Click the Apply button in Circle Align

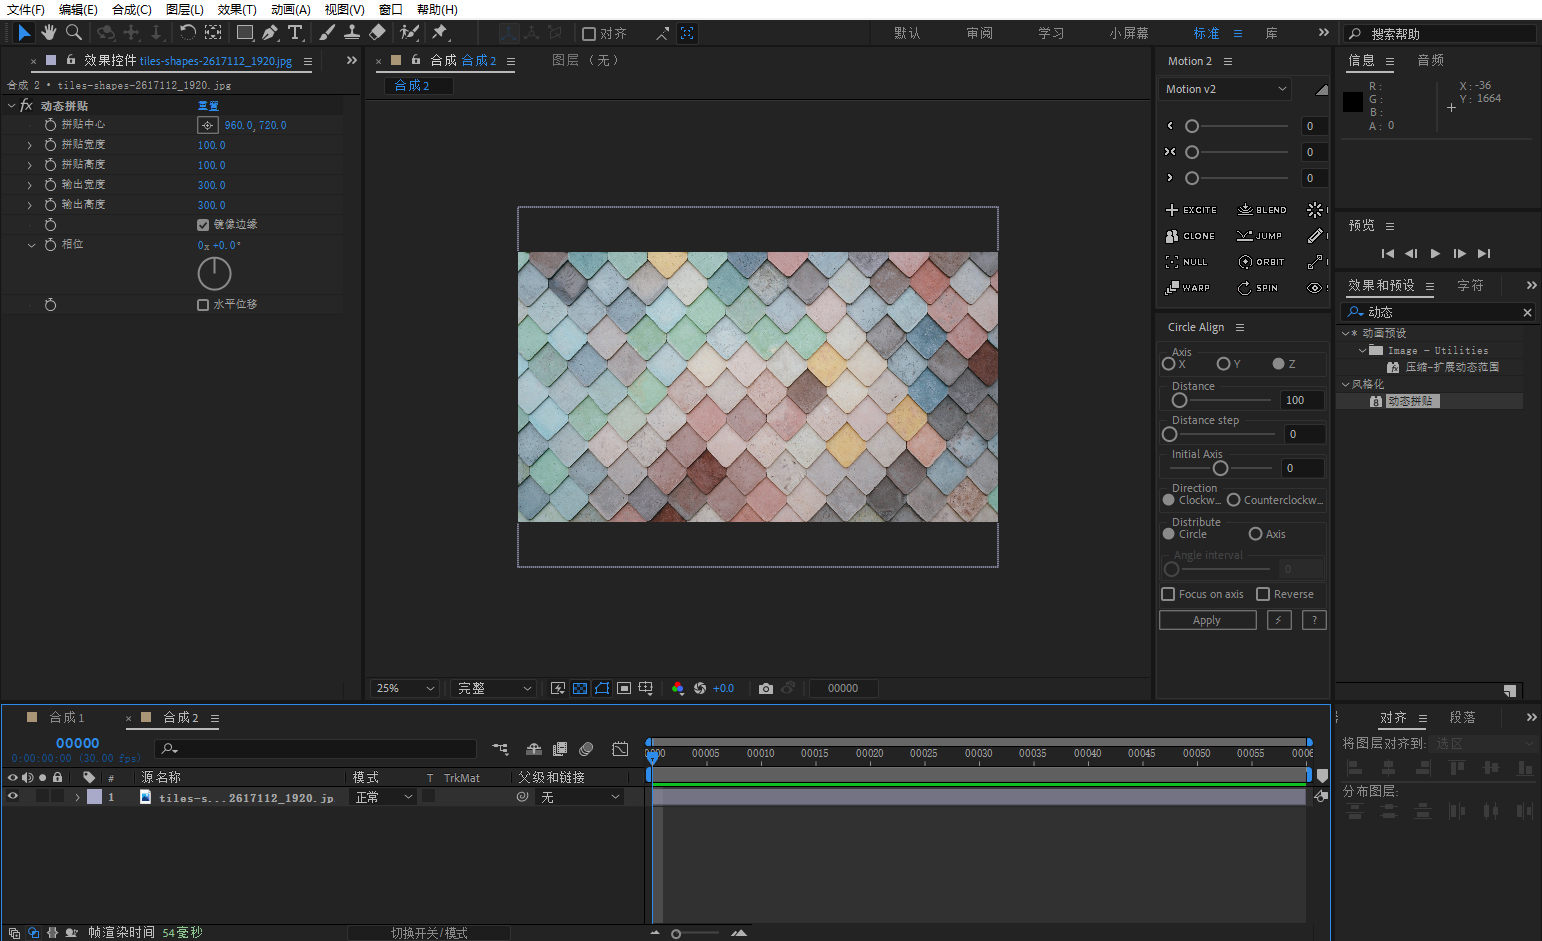click(1207, 620)
